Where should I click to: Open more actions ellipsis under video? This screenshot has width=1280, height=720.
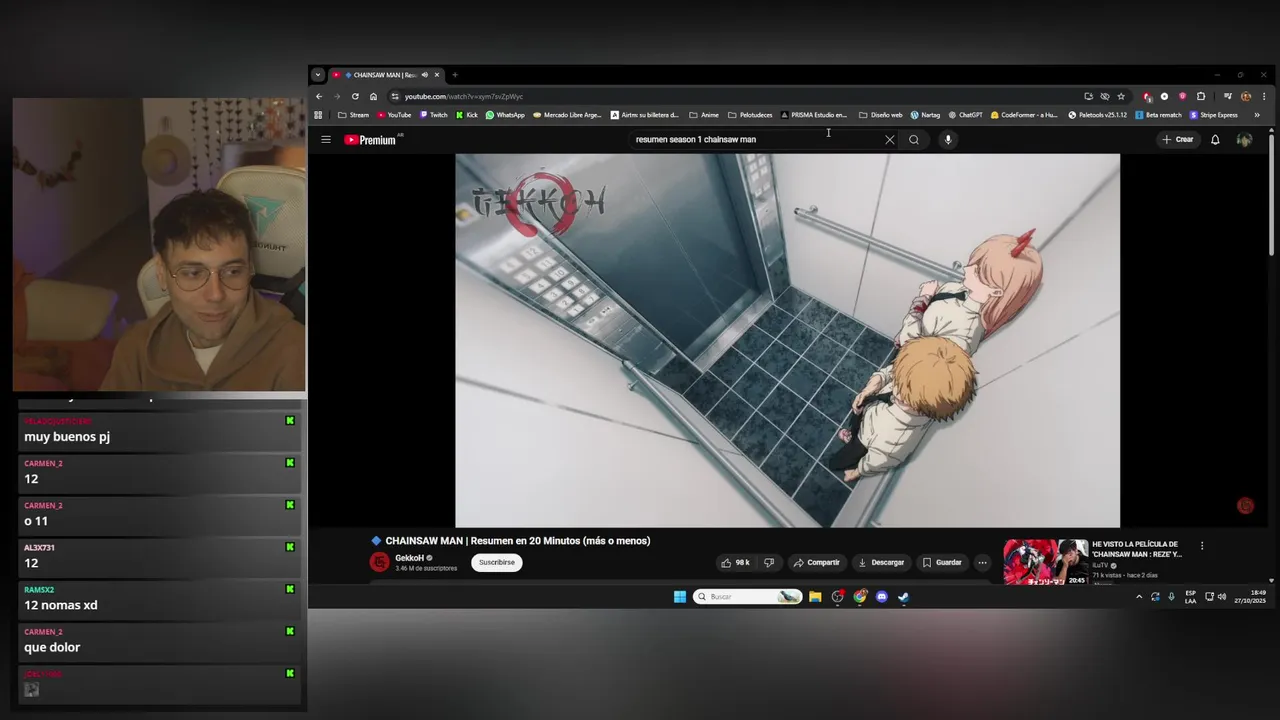(982, 562)
